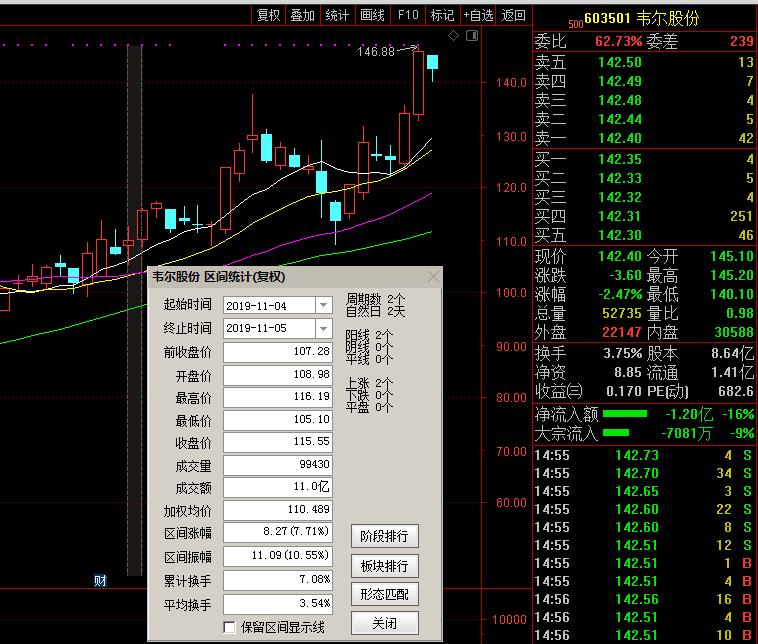Viewport: 758px width, 644px height.
Task: Click the 买一 row price 142.35
Action: coord(620,160)
